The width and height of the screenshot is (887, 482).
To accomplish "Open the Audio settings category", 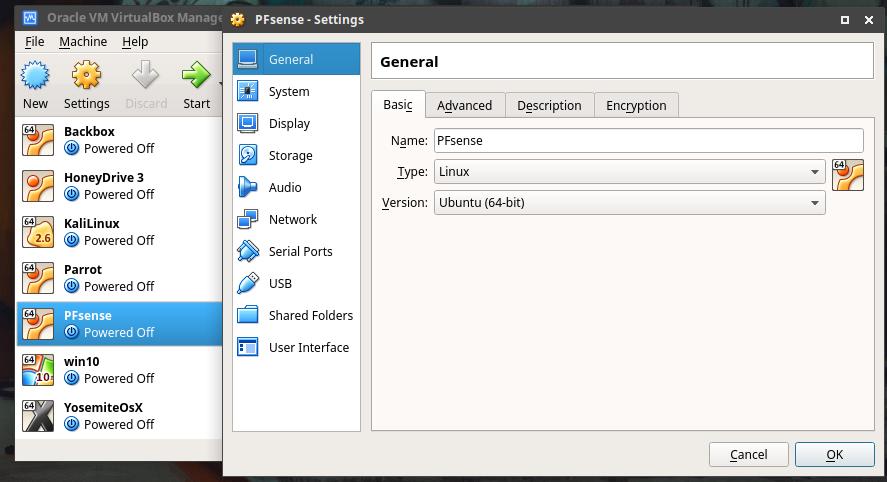I will [x=296, y=187].
